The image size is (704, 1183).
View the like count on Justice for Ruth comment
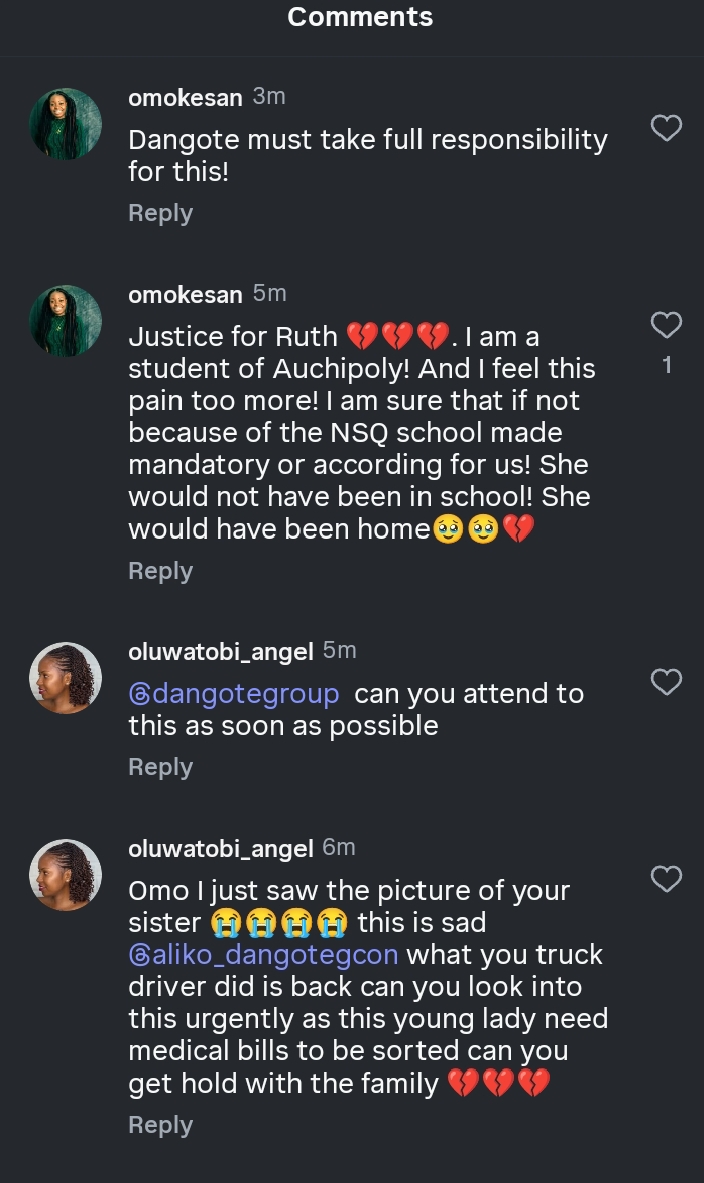(667, 366)
